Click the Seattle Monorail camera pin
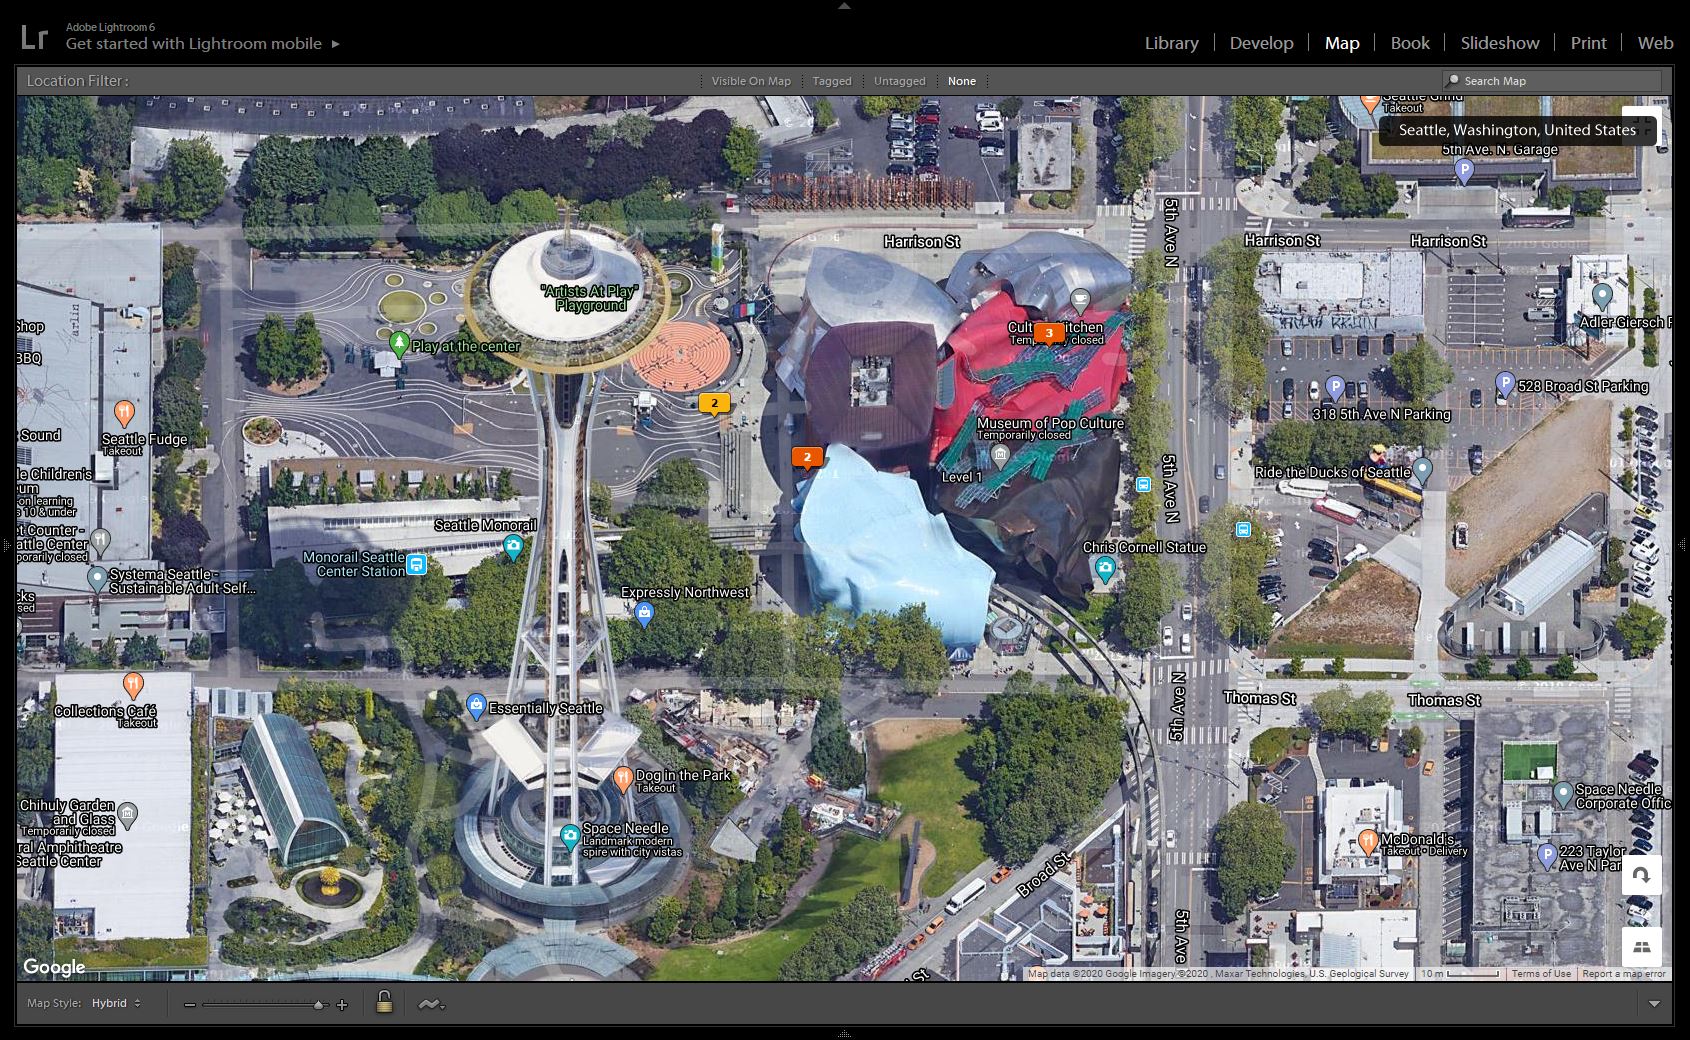The width and height of the screenshot is (1690, 1040). tap(513, 547)
